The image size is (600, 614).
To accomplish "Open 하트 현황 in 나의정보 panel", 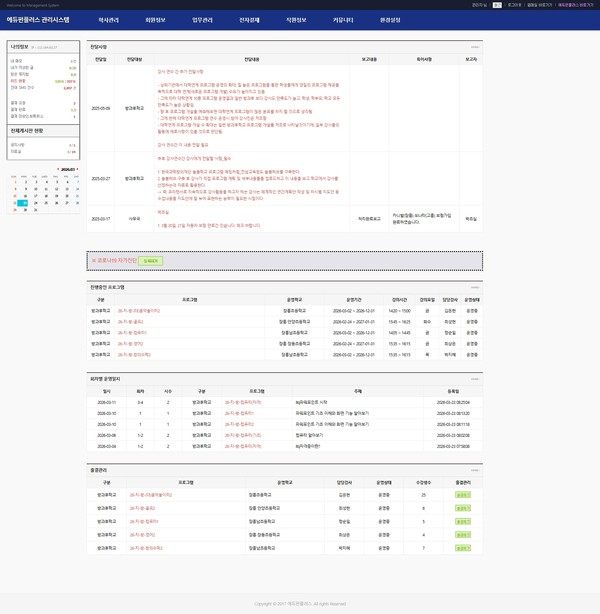I will tap(18, 81).
